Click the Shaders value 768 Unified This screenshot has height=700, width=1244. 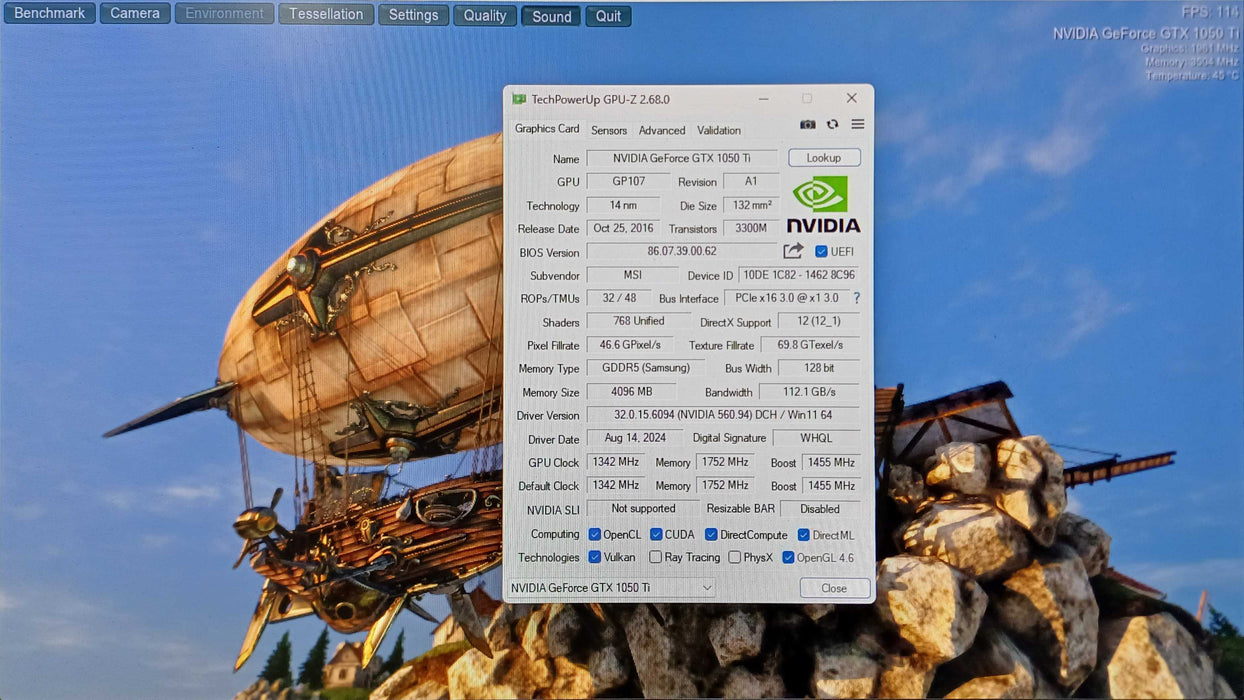639,321
